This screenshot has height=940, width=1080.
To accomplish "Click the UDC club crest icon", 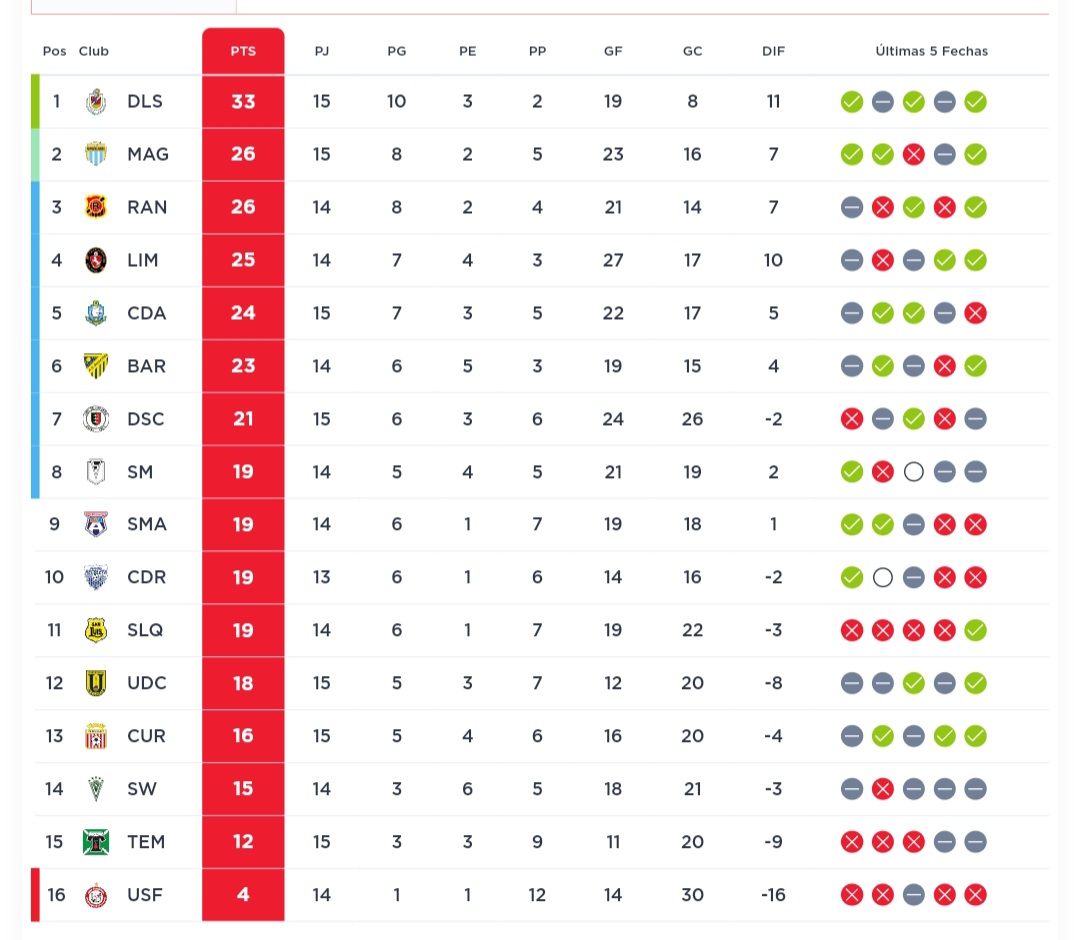I will (96, 683).
